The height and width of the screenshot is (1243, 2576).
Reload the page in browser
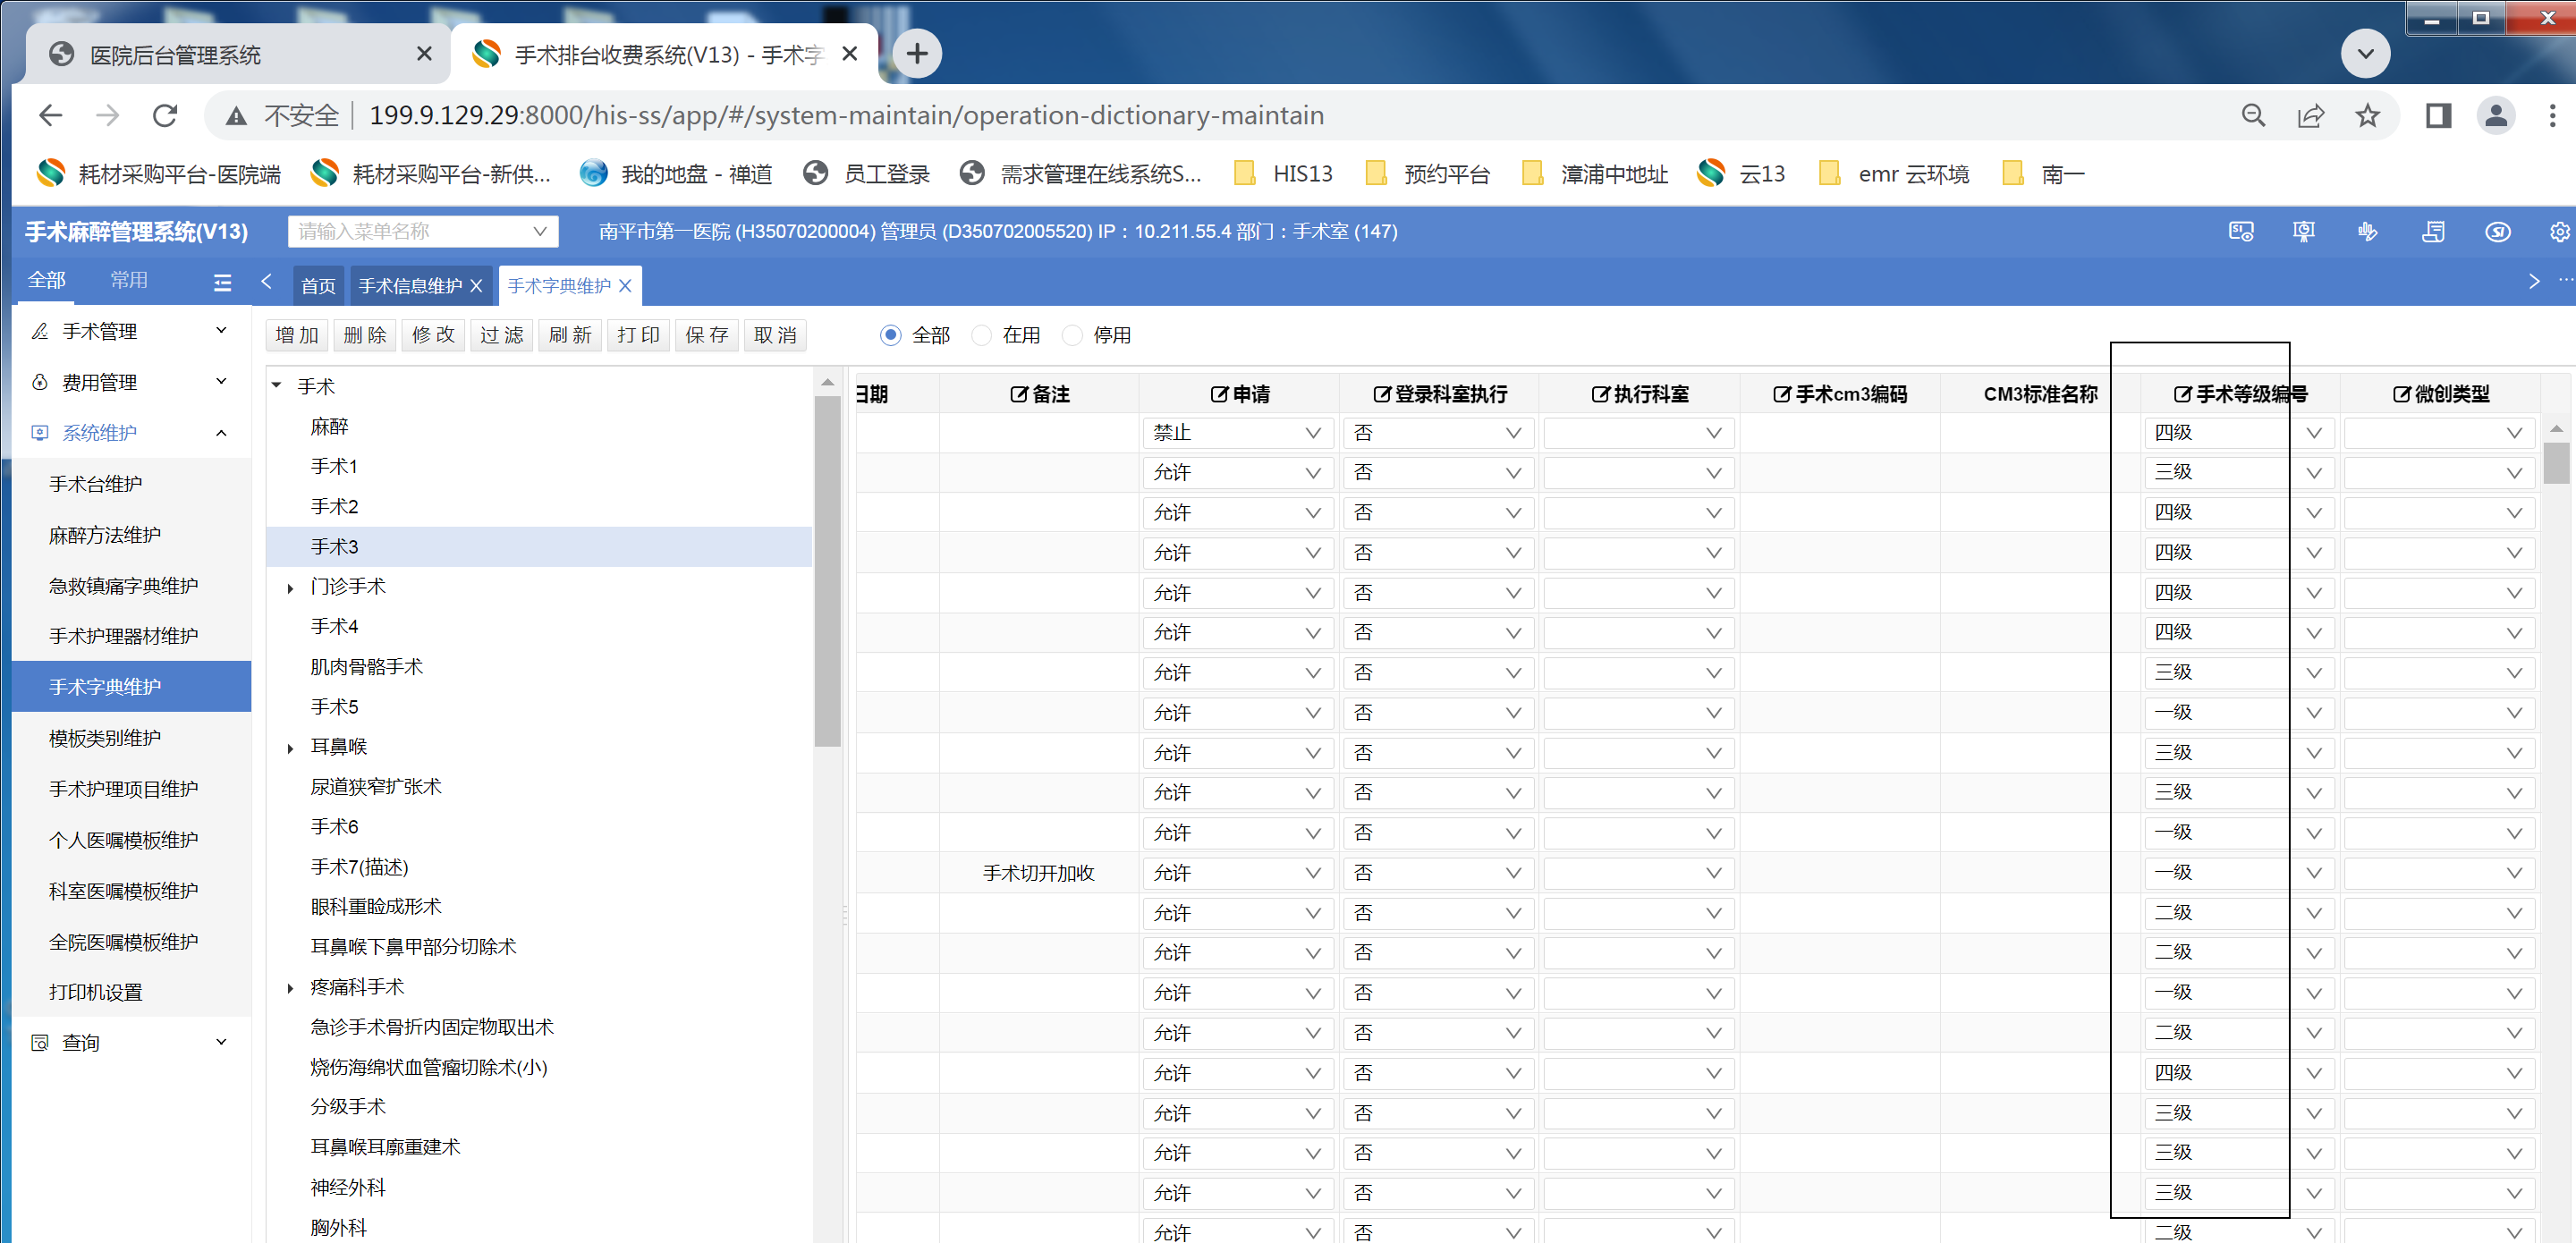tap(165, 116)
